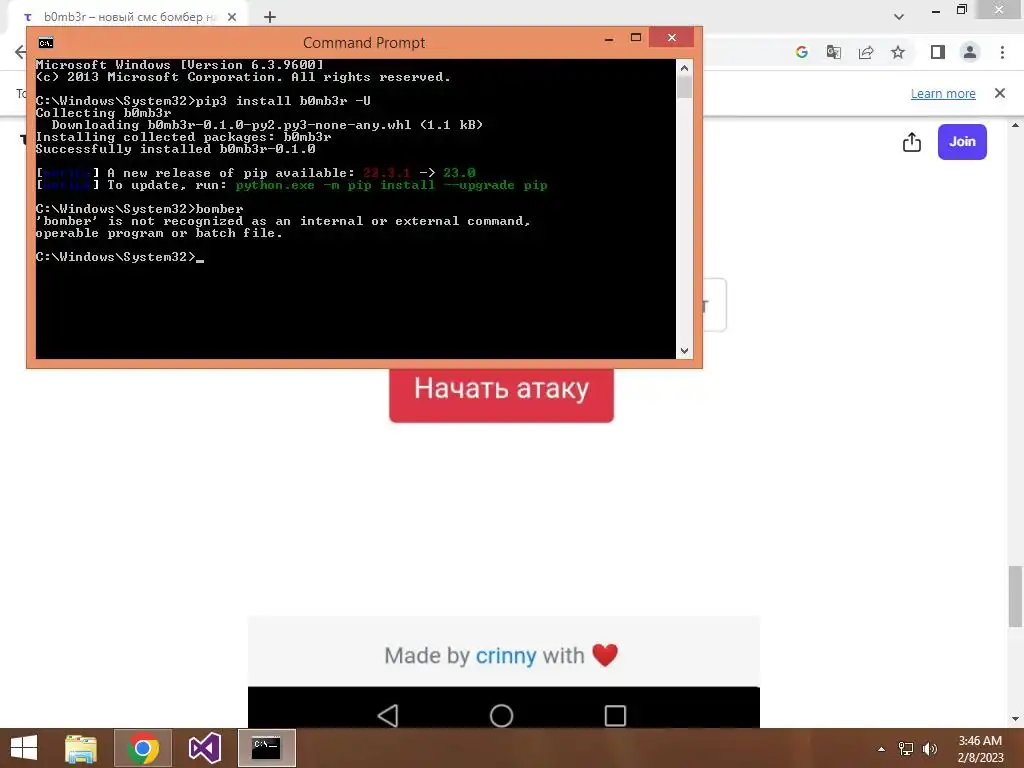Click the Learn more link

[x=943, y=93]
